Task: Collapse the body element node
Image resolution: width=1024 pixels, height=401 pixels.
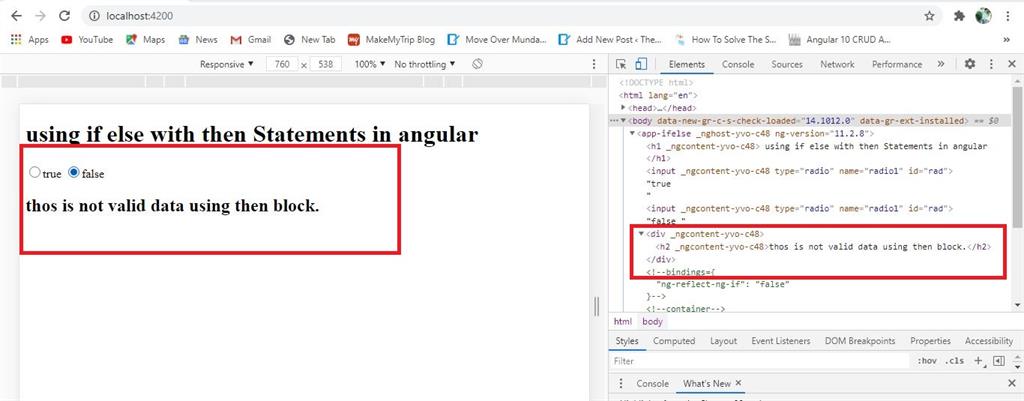Action: (x=624, y=121)
